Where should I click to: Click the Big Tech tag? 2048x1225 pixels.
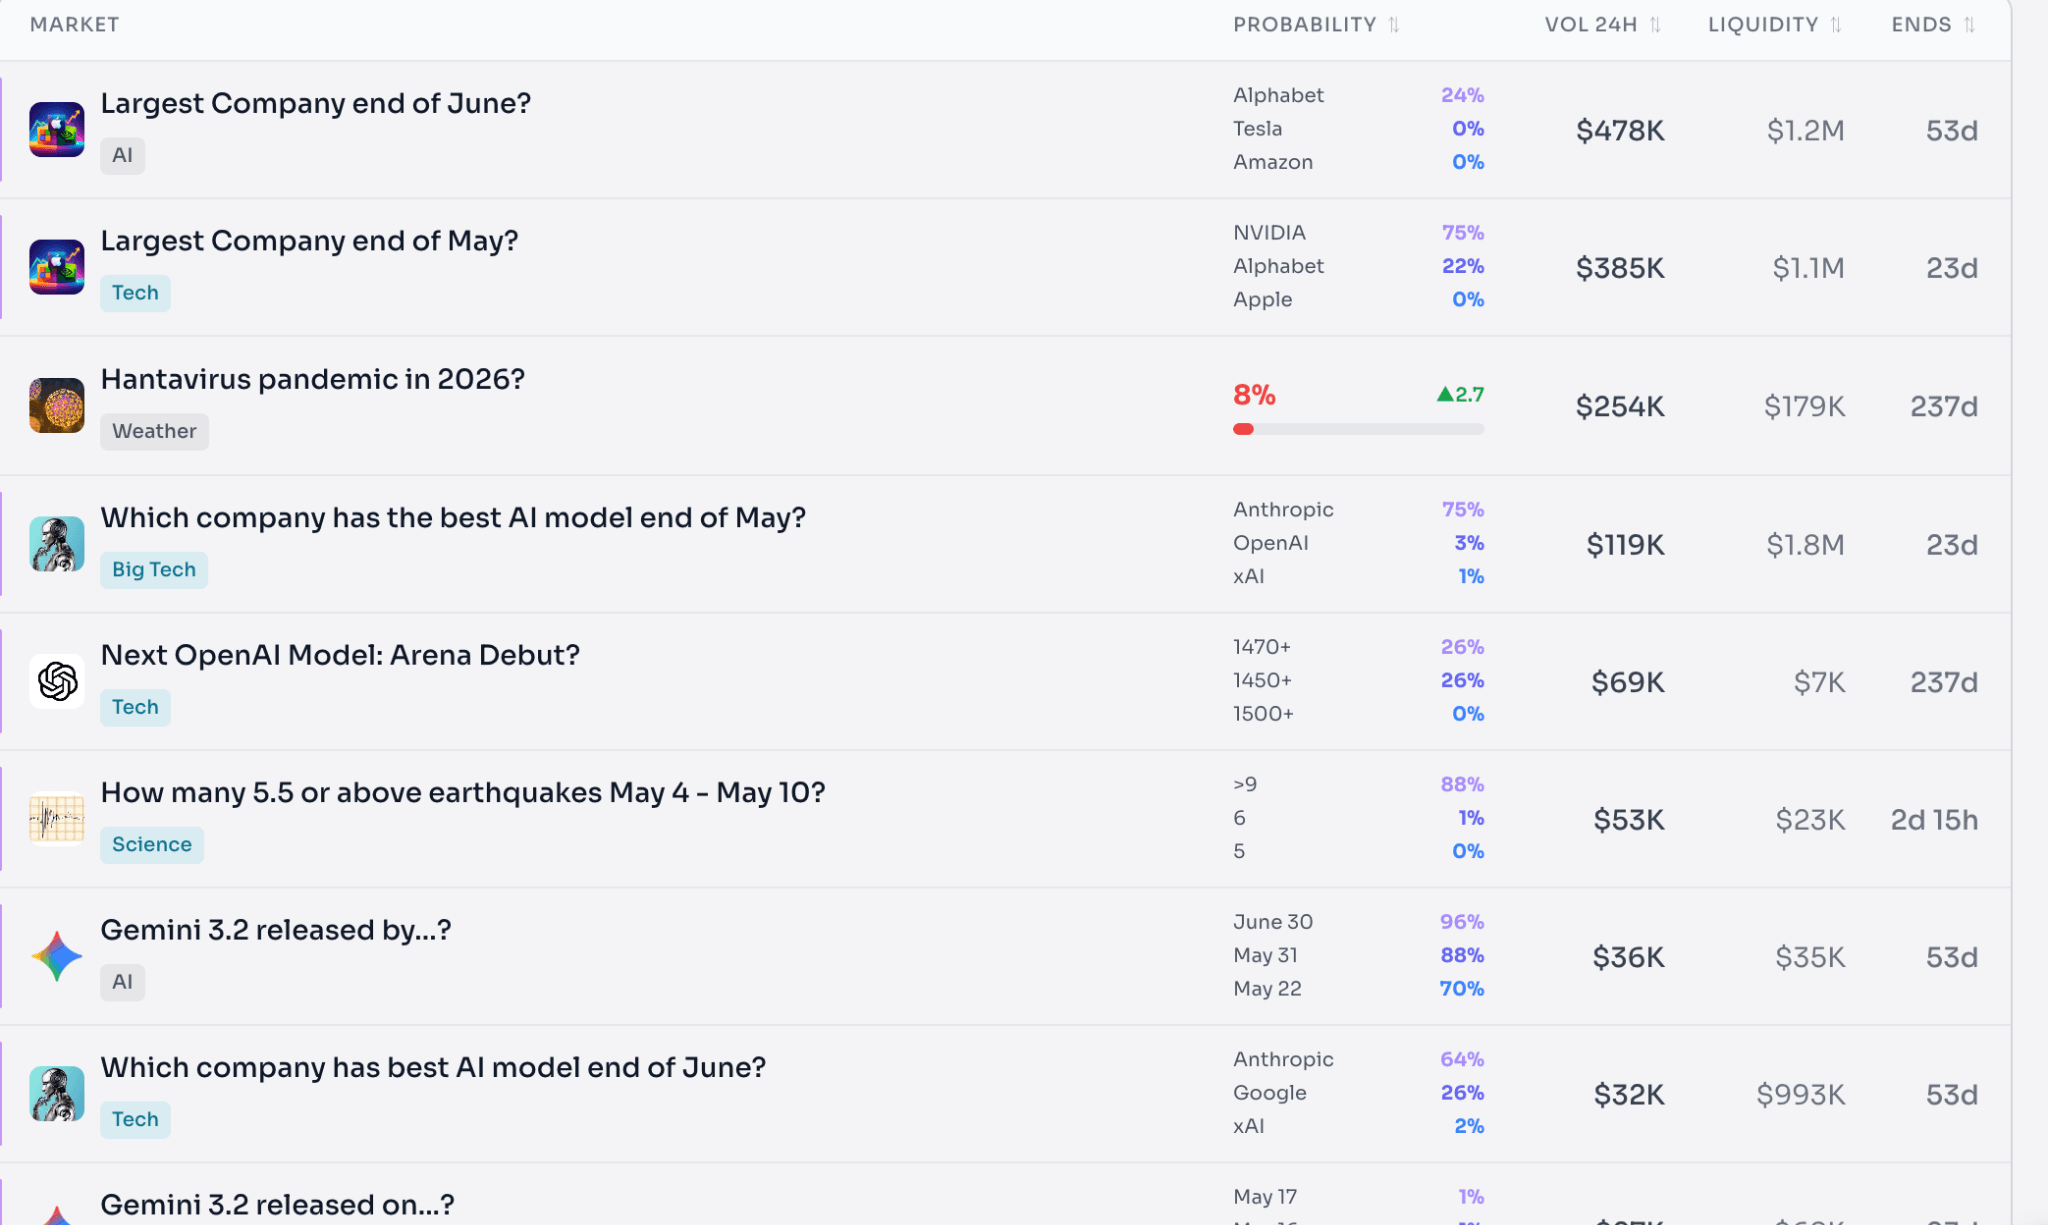(x=154, y=569)
